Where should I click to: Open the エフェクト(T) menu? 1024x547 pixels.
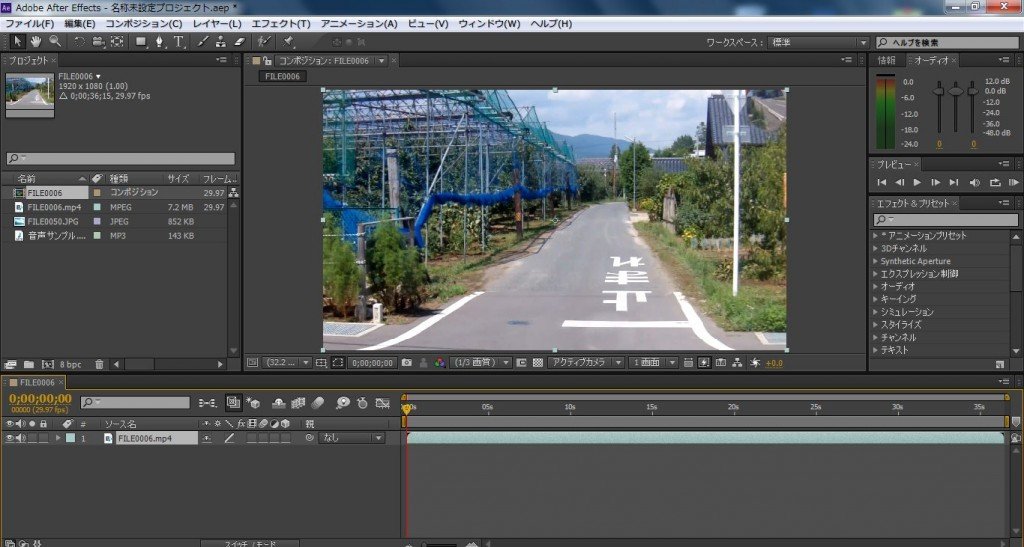(281, 23)
